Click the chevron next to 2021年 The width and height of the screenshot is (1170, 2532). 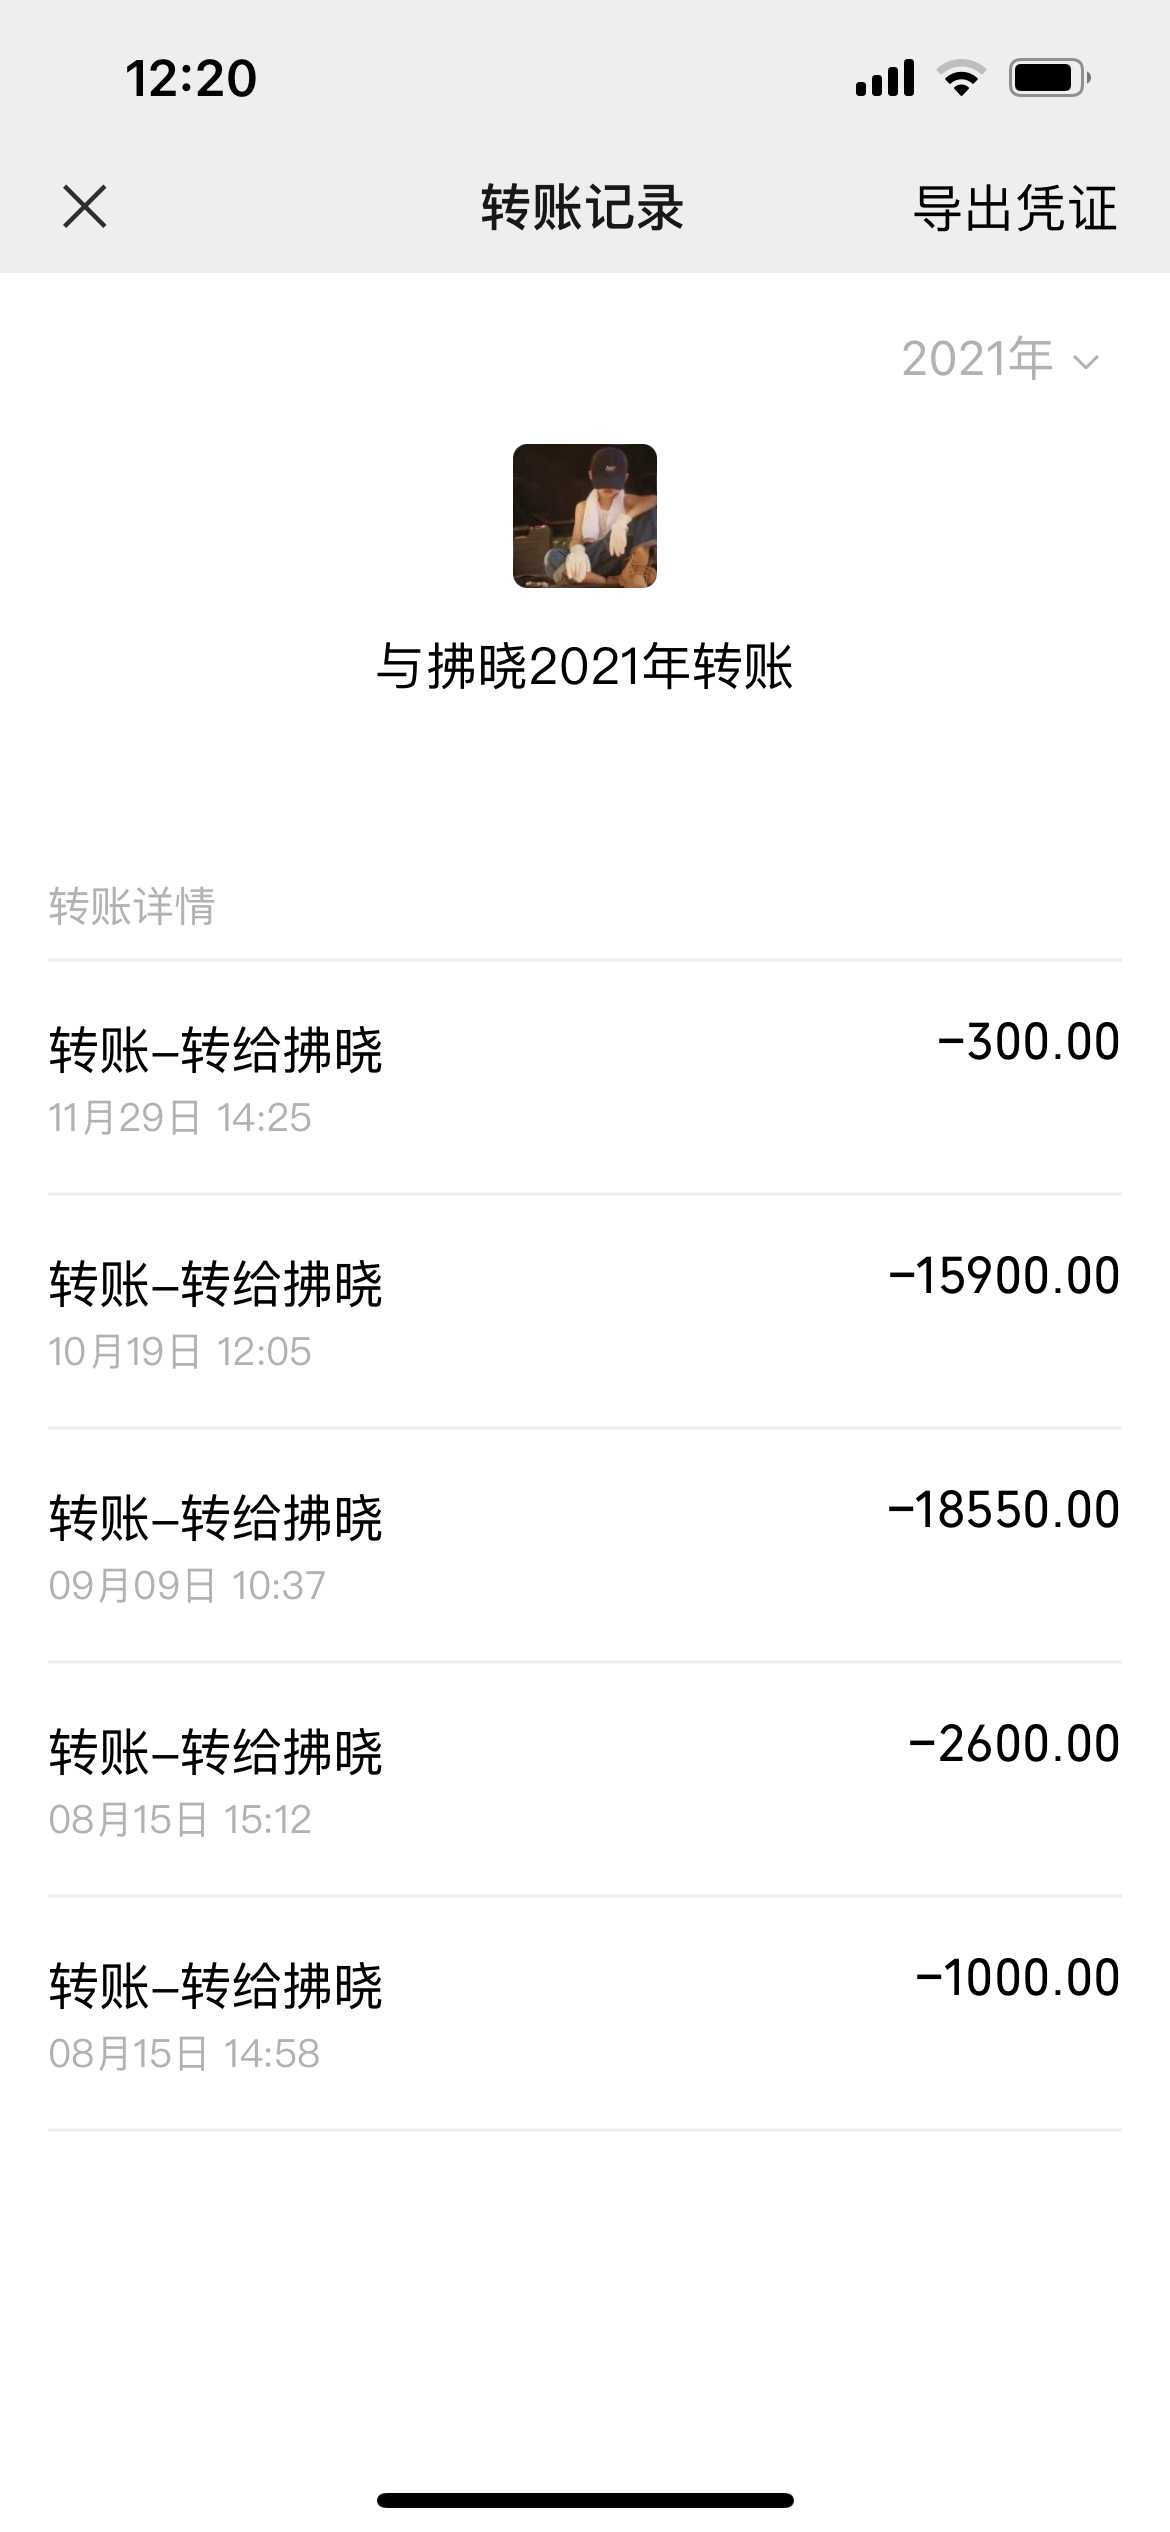pos(1086,362)
